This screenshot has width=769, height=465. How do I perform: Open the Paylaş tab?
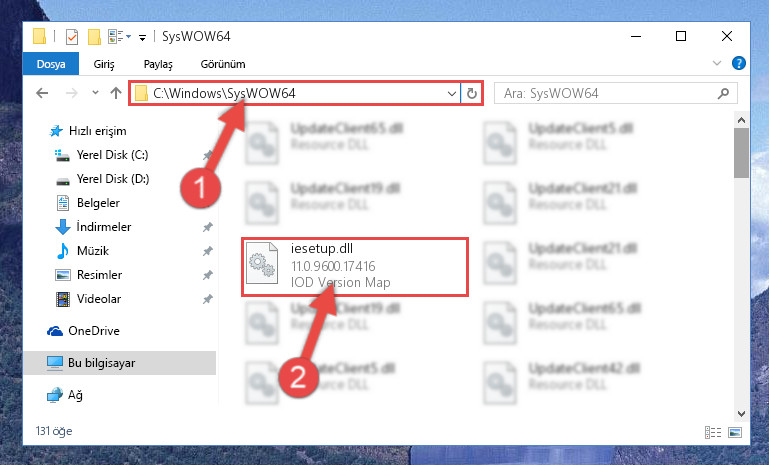(158, 64)
